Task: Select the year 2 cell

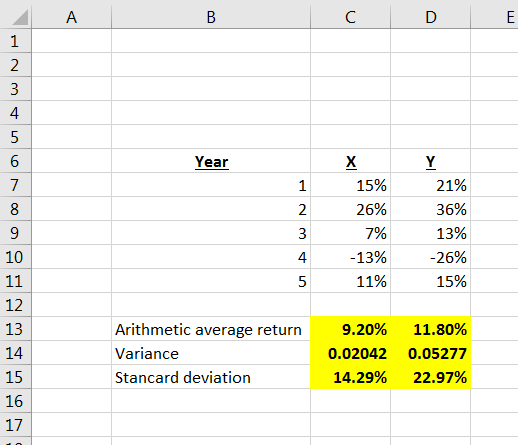Action: [x=211, y=209]
